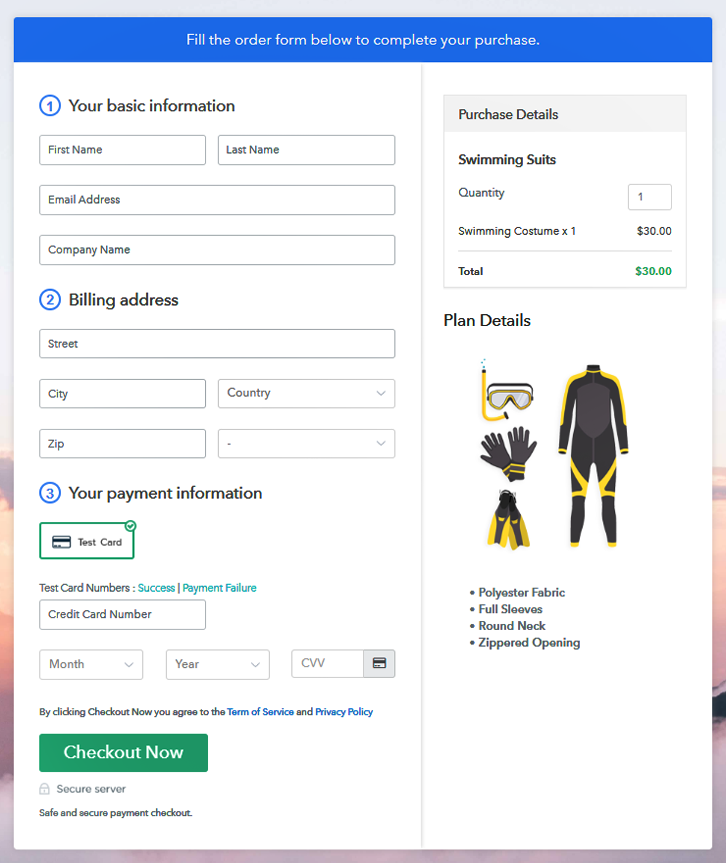Click the Billing address heading
The image size is (726, 863).
point(123,300)
